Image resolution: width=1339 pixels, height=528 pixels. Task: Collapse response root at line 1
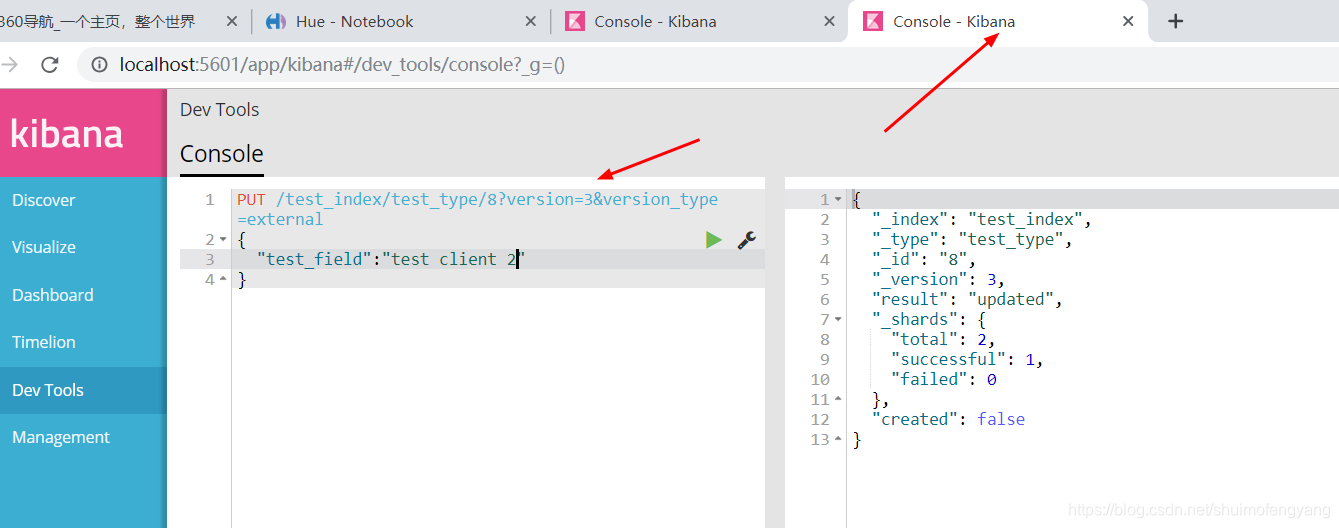click(838, 200)
